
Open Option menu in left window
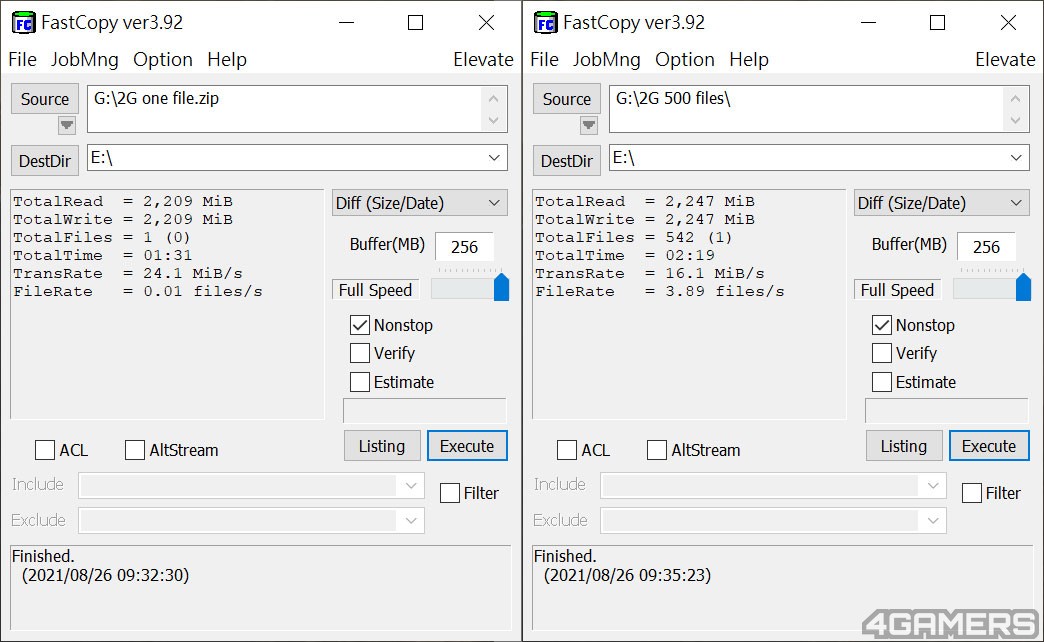point(162,59)
